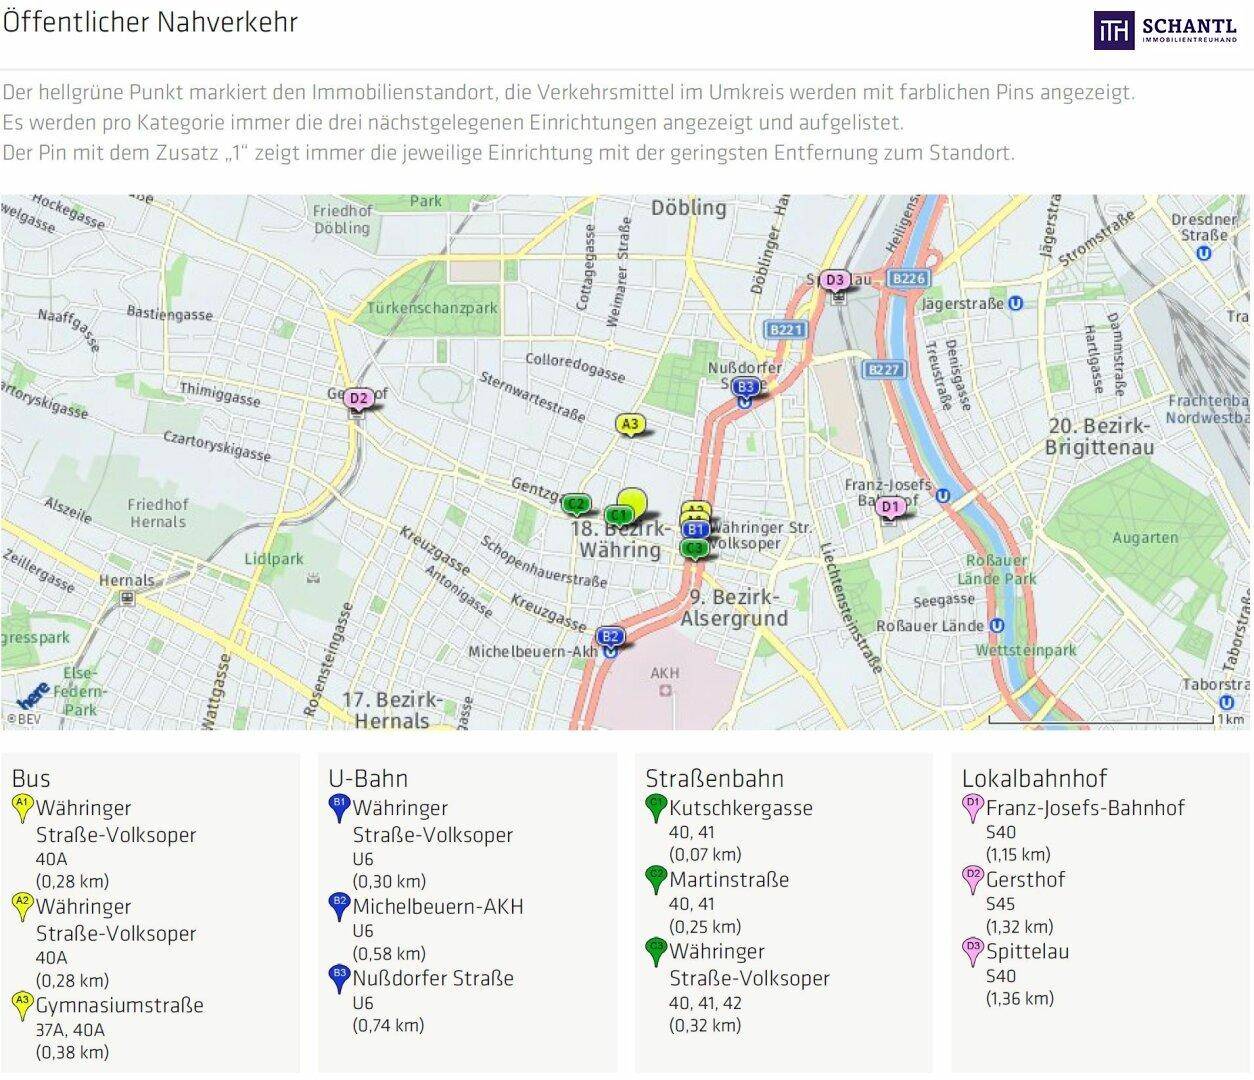Image resolution: width=1254 pixels, height=1080 pixels.
Task: Select Spittelau in the Lokalbahnhof list
Action: 1027,951
